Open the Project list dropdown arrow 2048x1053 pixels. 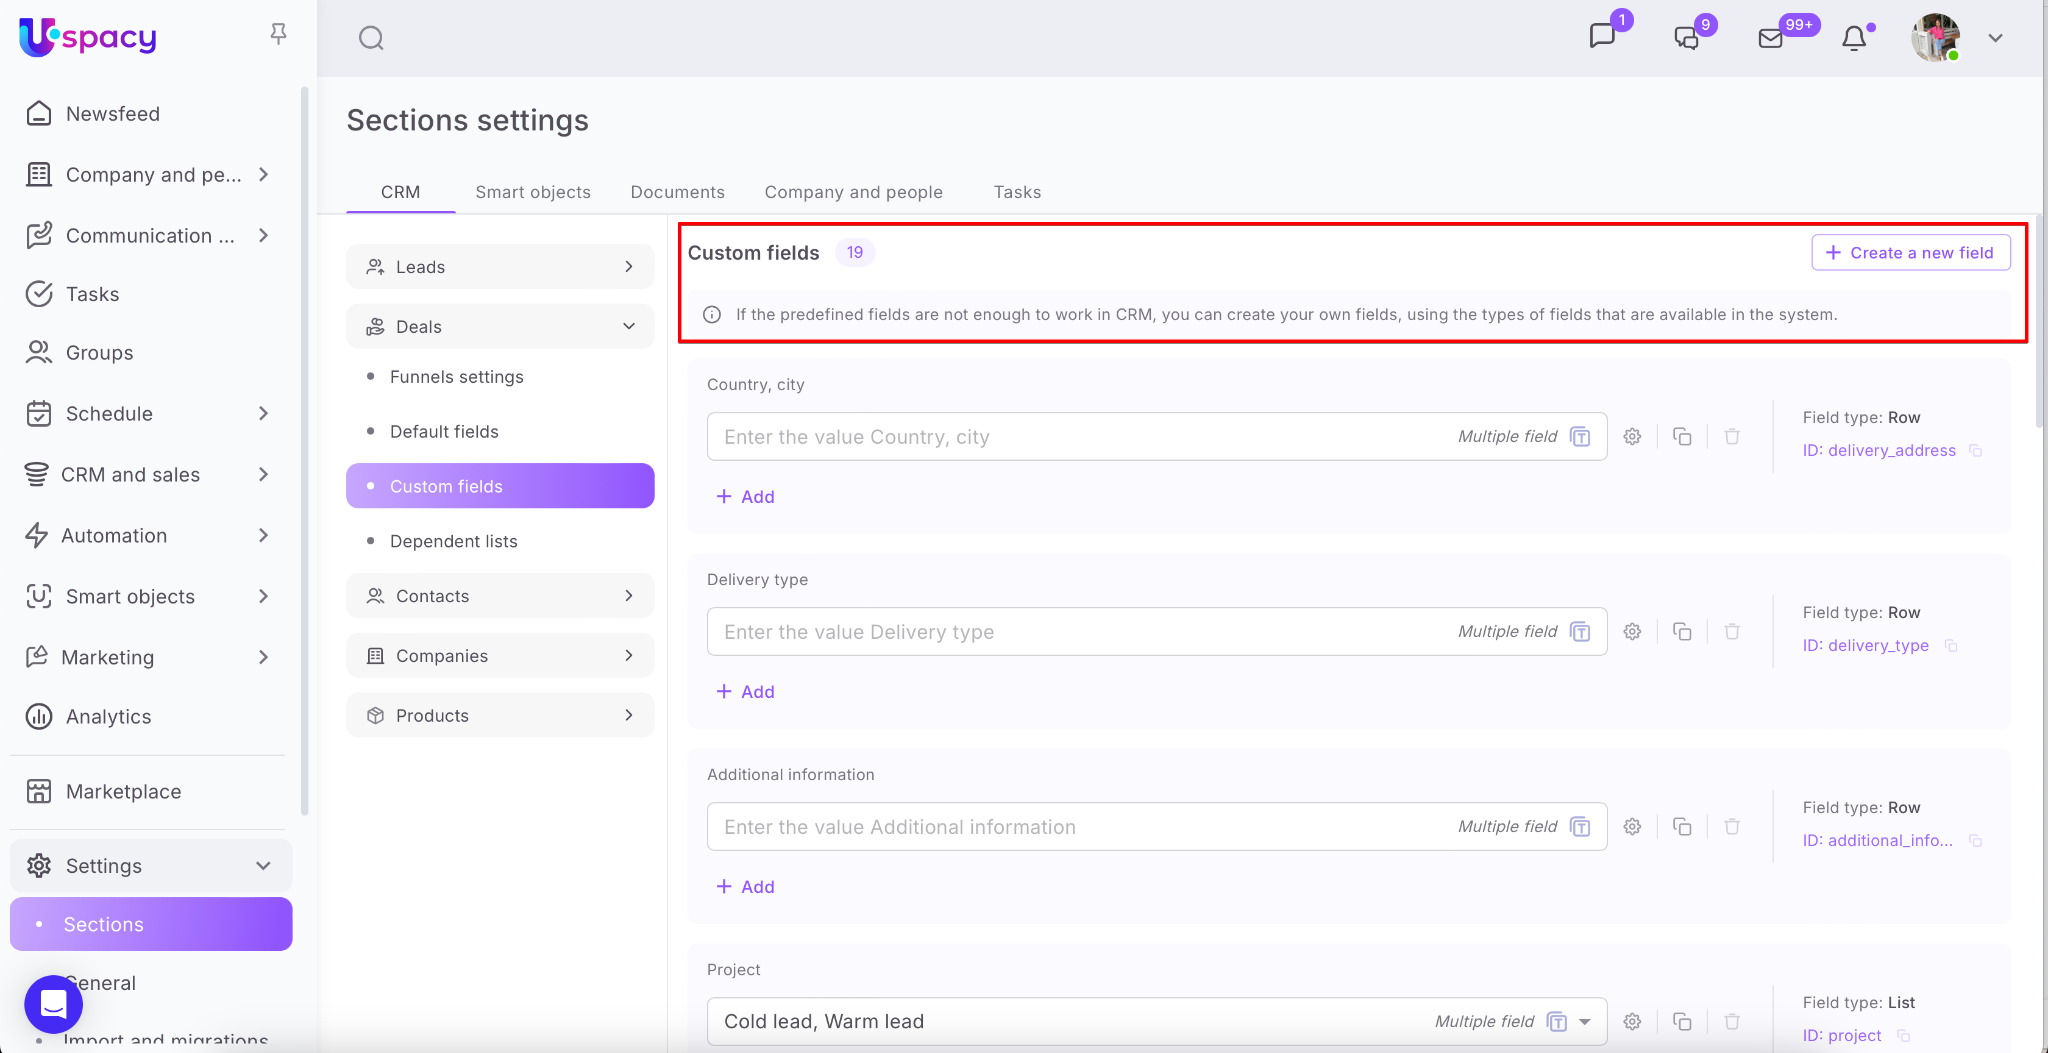pyautogui.click(x=1585, y=1022)
